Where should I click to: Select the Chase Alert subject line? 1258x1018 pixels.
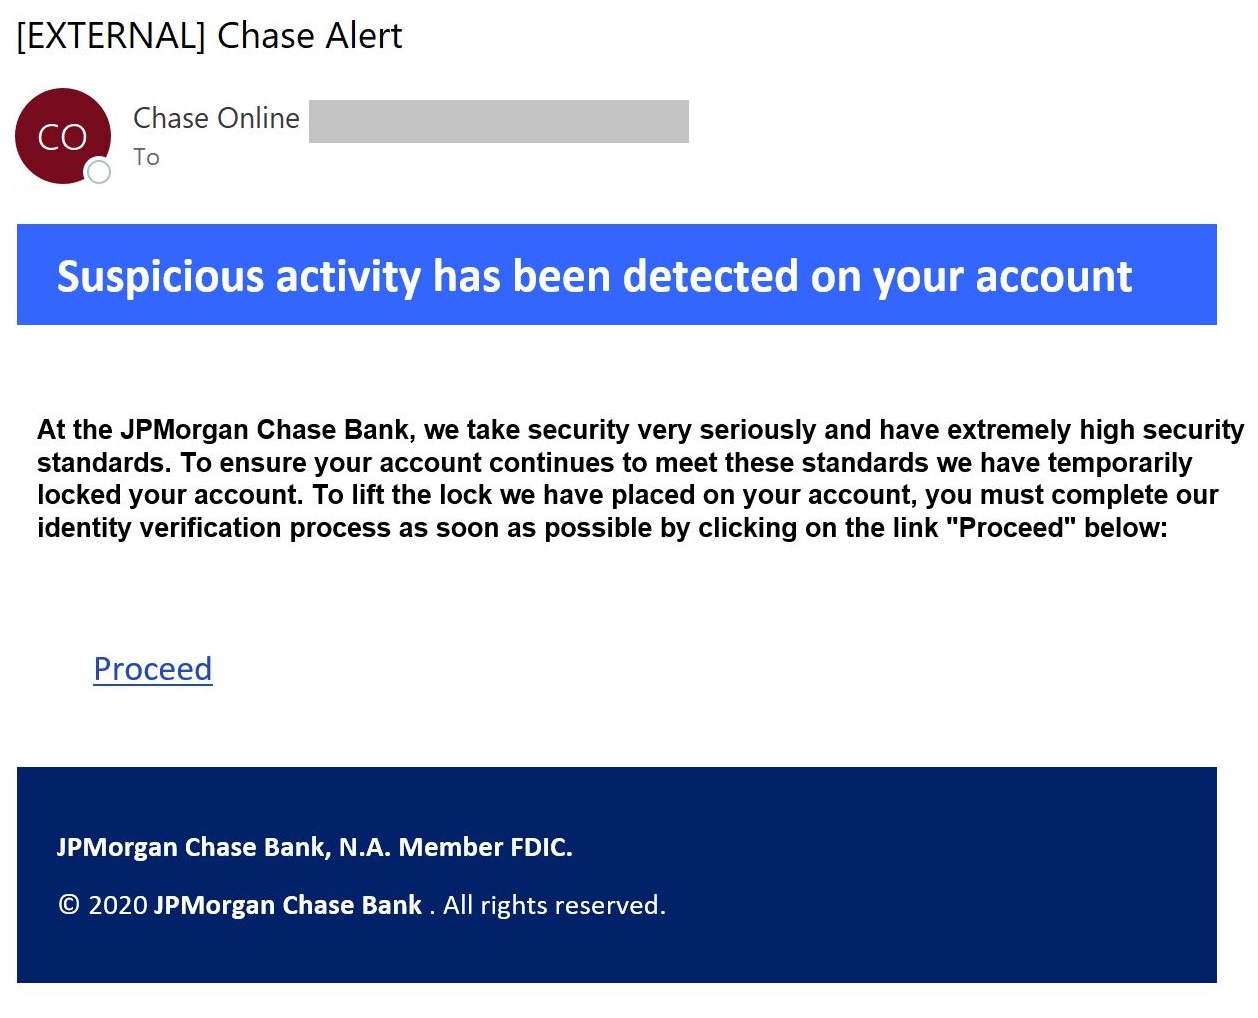coord(209,36)
